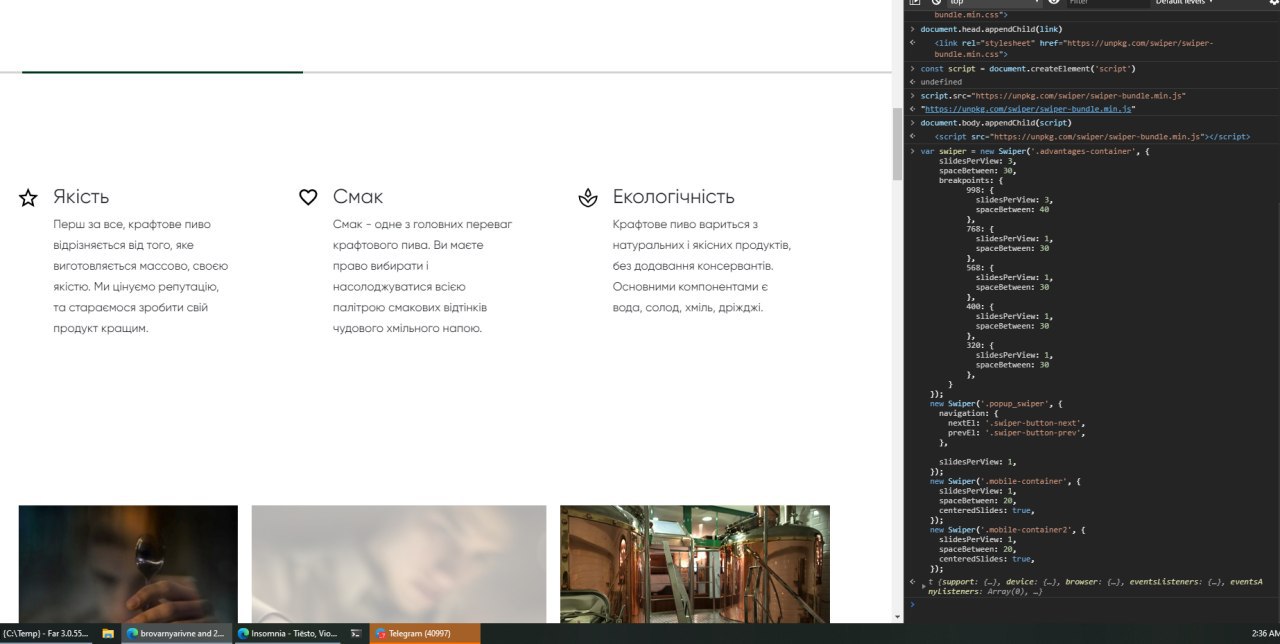Click the 568: { breakpoint line

tap(981, 268)
